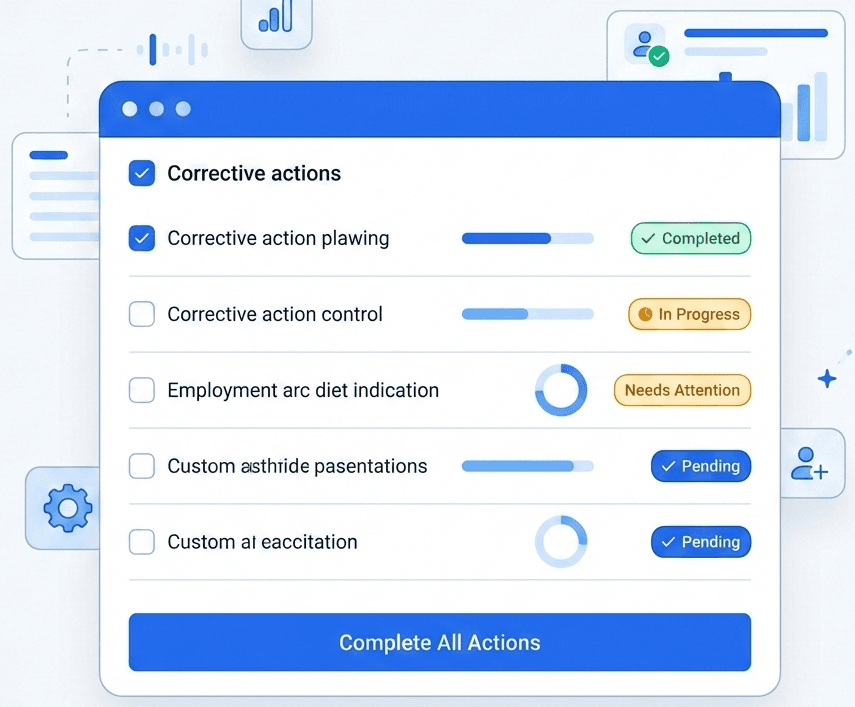Click the add user icon
Viewport: 855px width, 707px height.
[x=809, y=463]
